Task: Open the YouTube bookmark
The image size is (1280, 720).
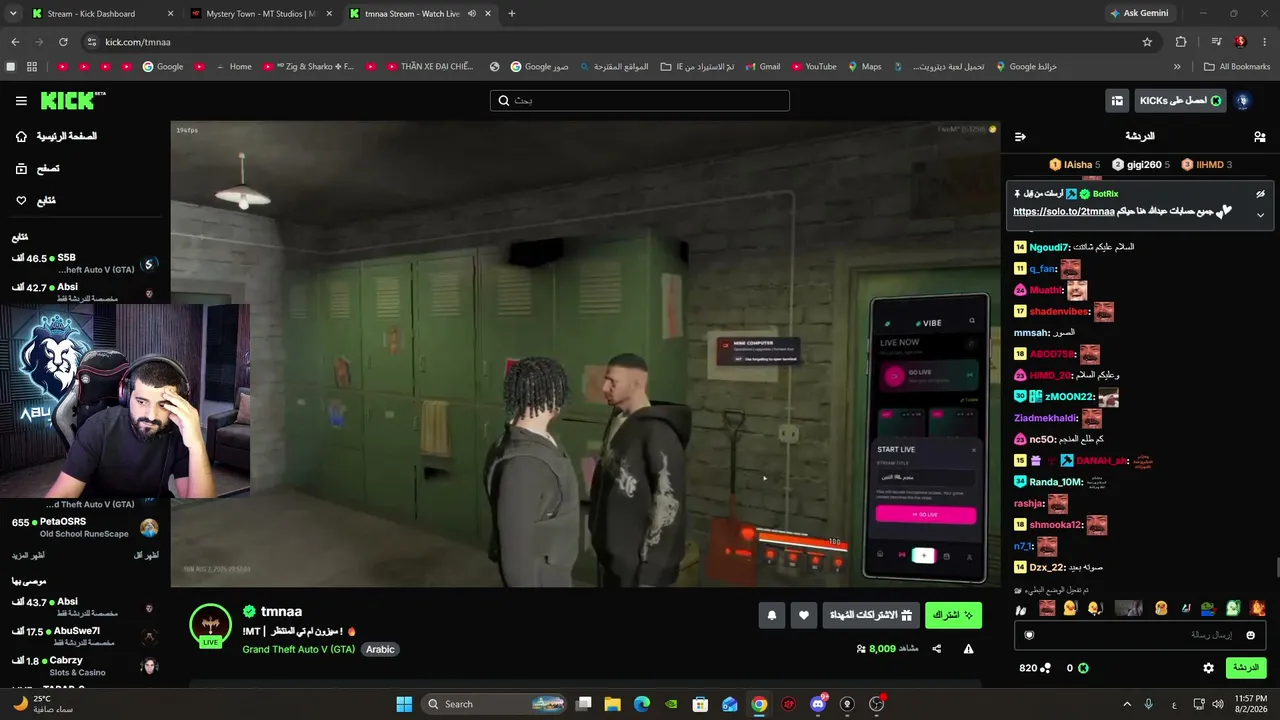Action: click(813, 67)
